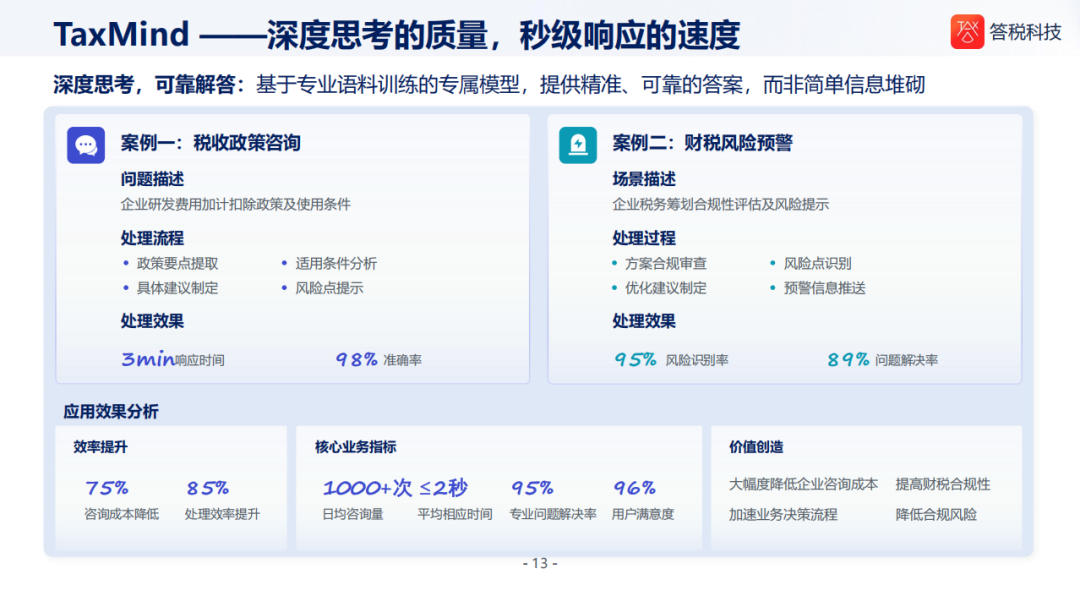1080x607 pixels.
Task: Select the text 降低合规风险
Action: [936, 515]
